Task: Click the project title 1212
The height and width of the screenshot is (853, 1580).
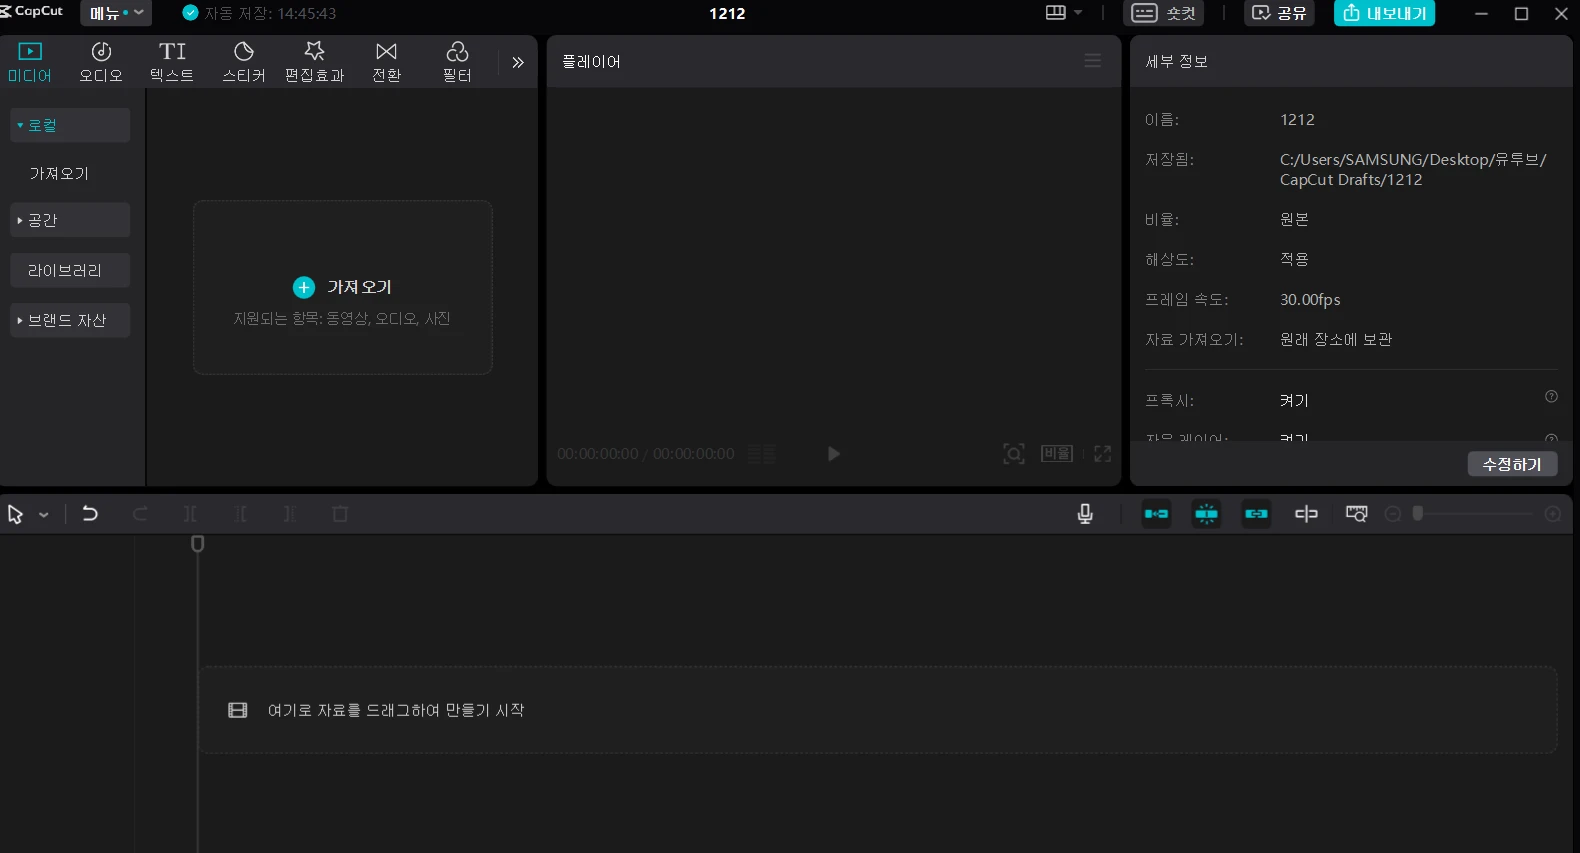Action: tap(727, 13)
